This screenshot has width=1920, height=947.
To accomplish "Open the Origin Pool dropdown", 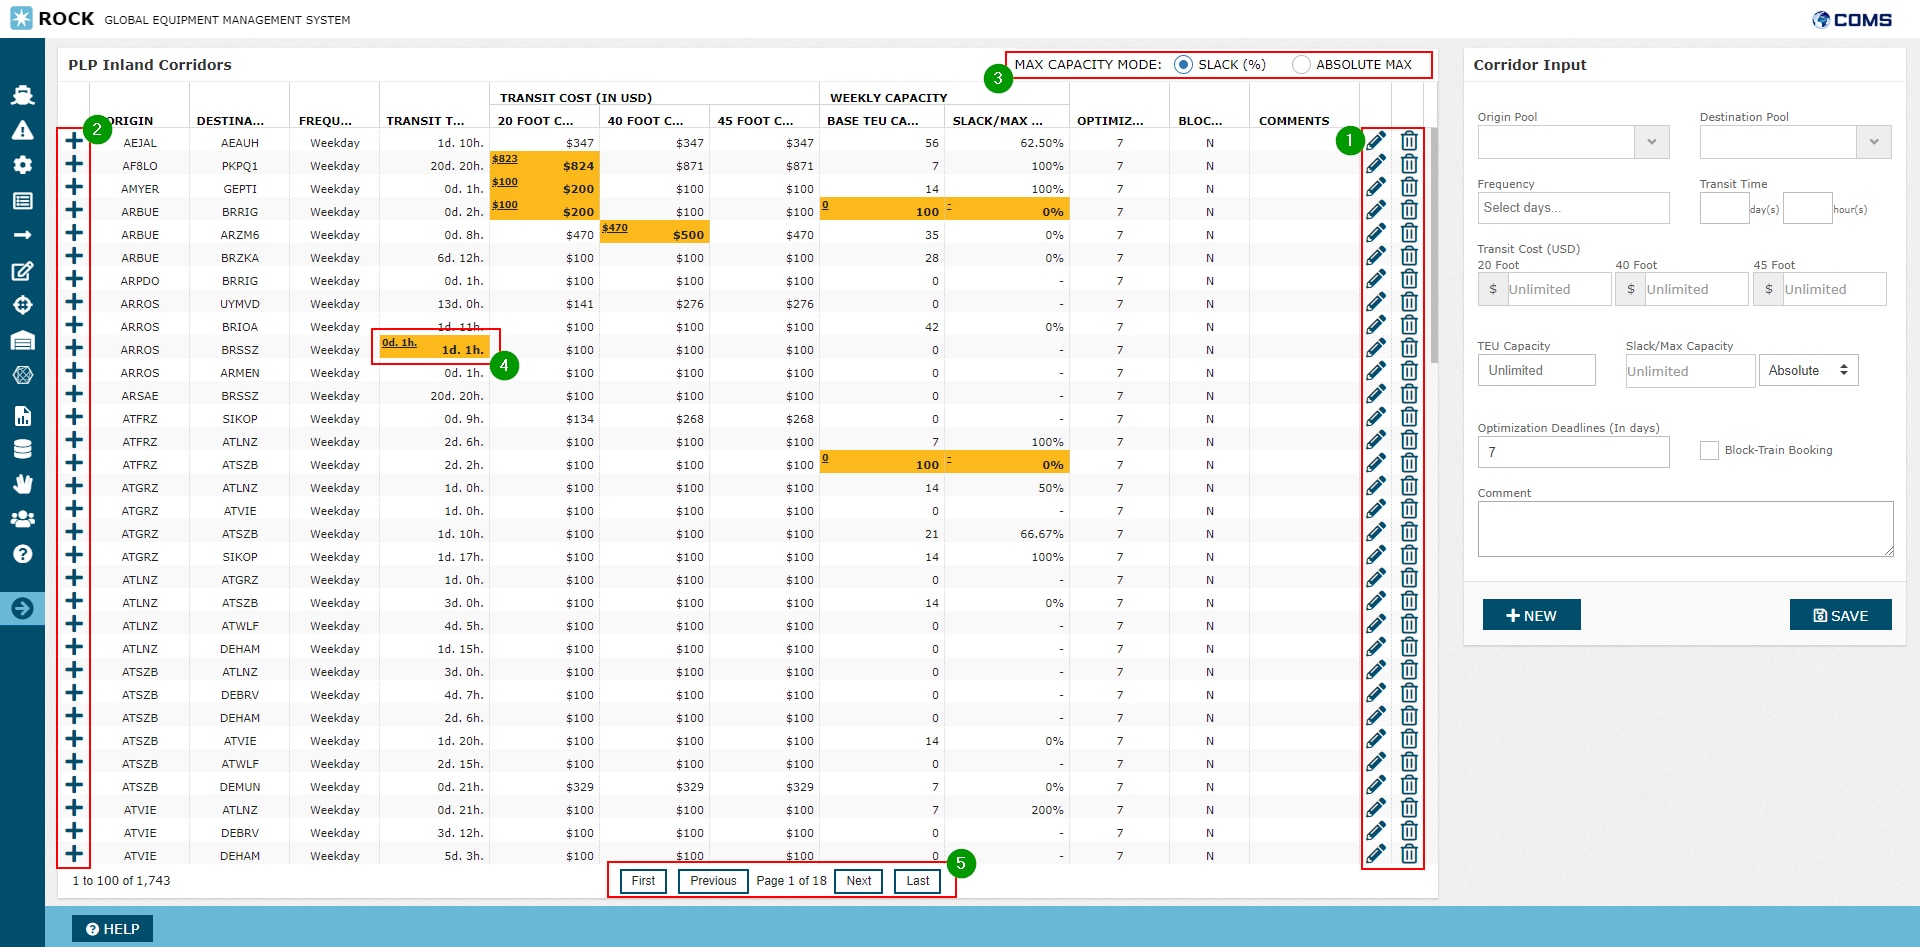I will (1651, 142).
